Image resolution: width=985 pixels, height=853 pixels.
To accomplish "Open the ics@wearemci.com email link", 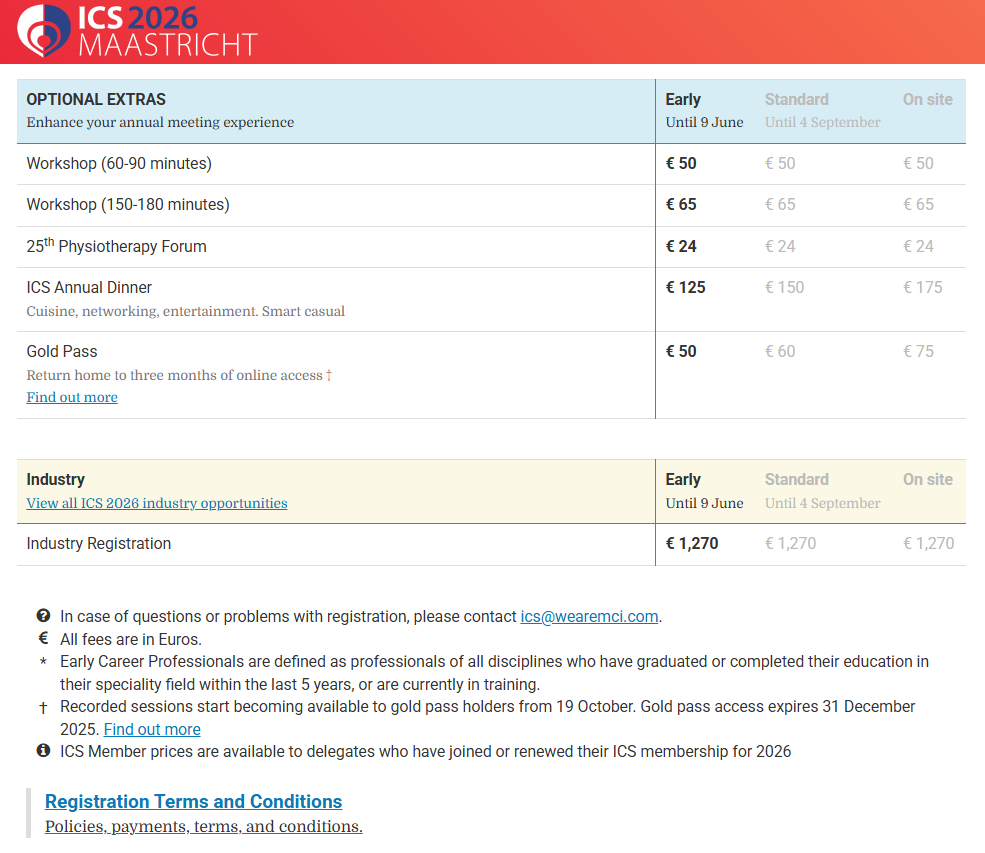I will [x=589, y=617].
